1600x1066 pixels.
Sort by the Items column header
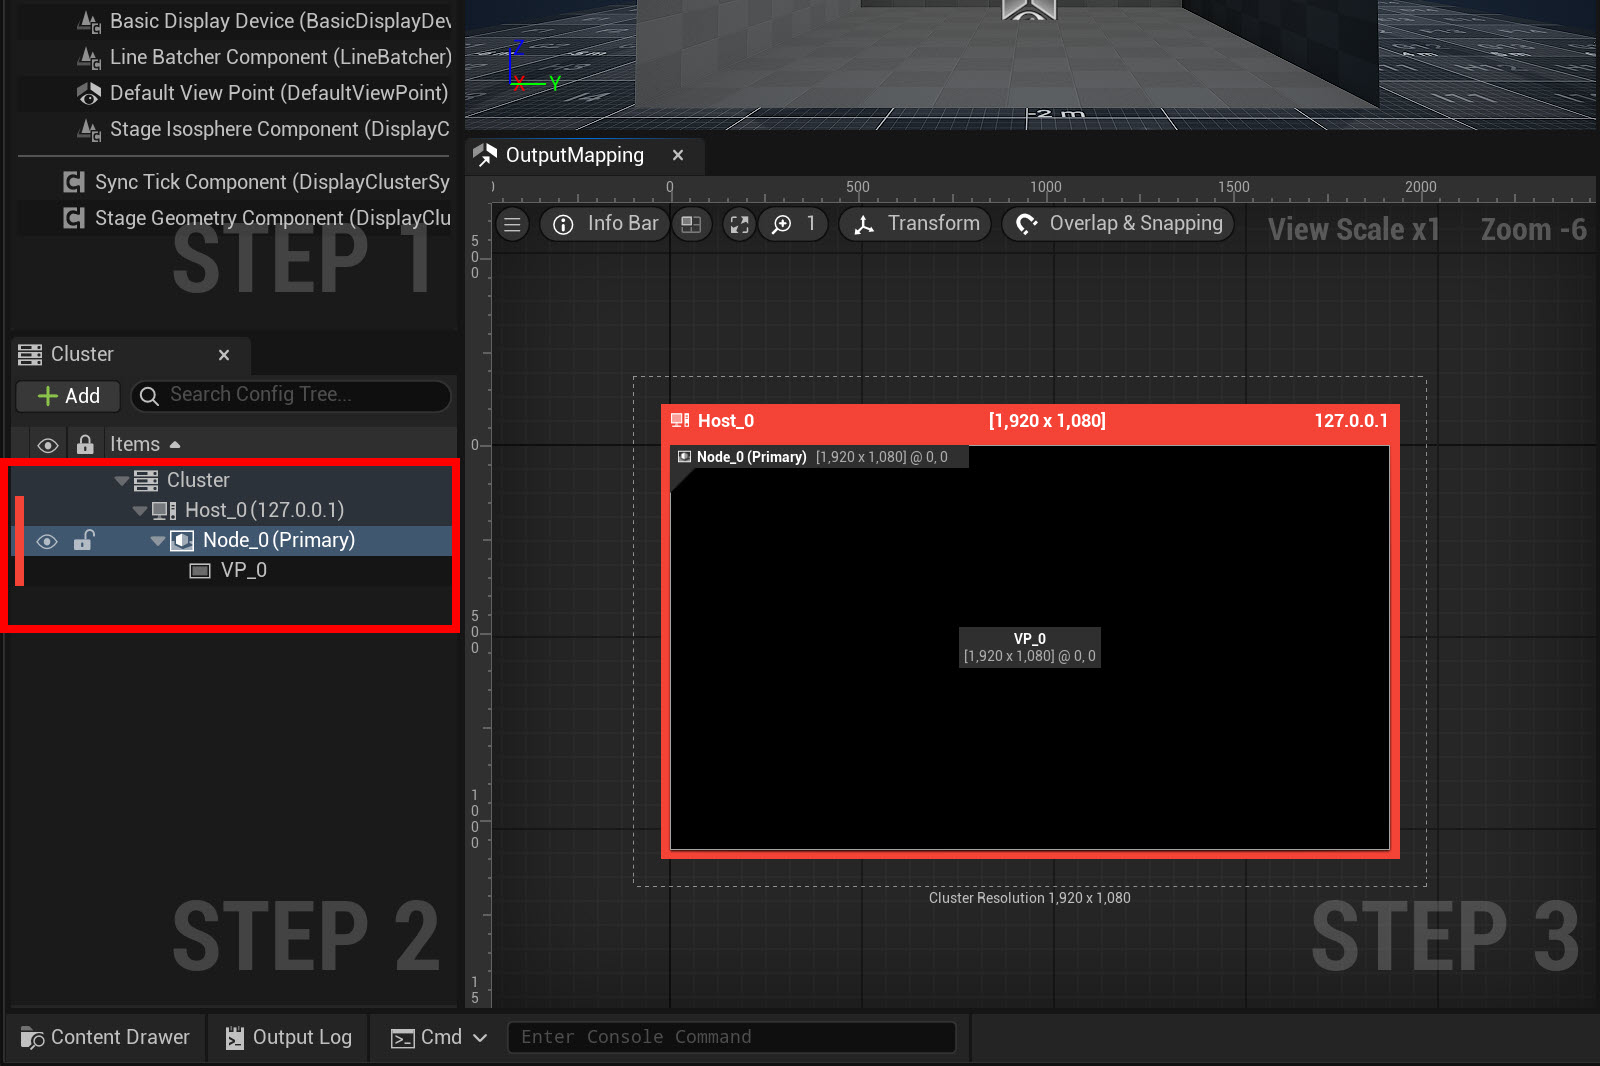tap(145, 444)
